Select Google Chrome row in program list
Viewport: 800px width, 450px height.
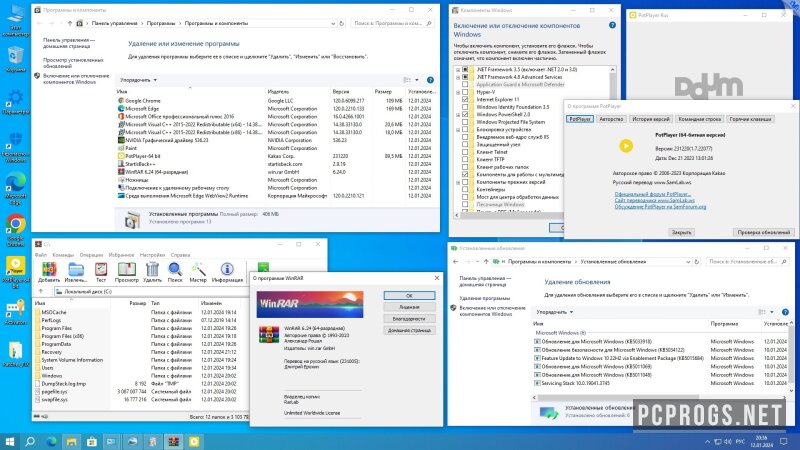click(276, 101)
